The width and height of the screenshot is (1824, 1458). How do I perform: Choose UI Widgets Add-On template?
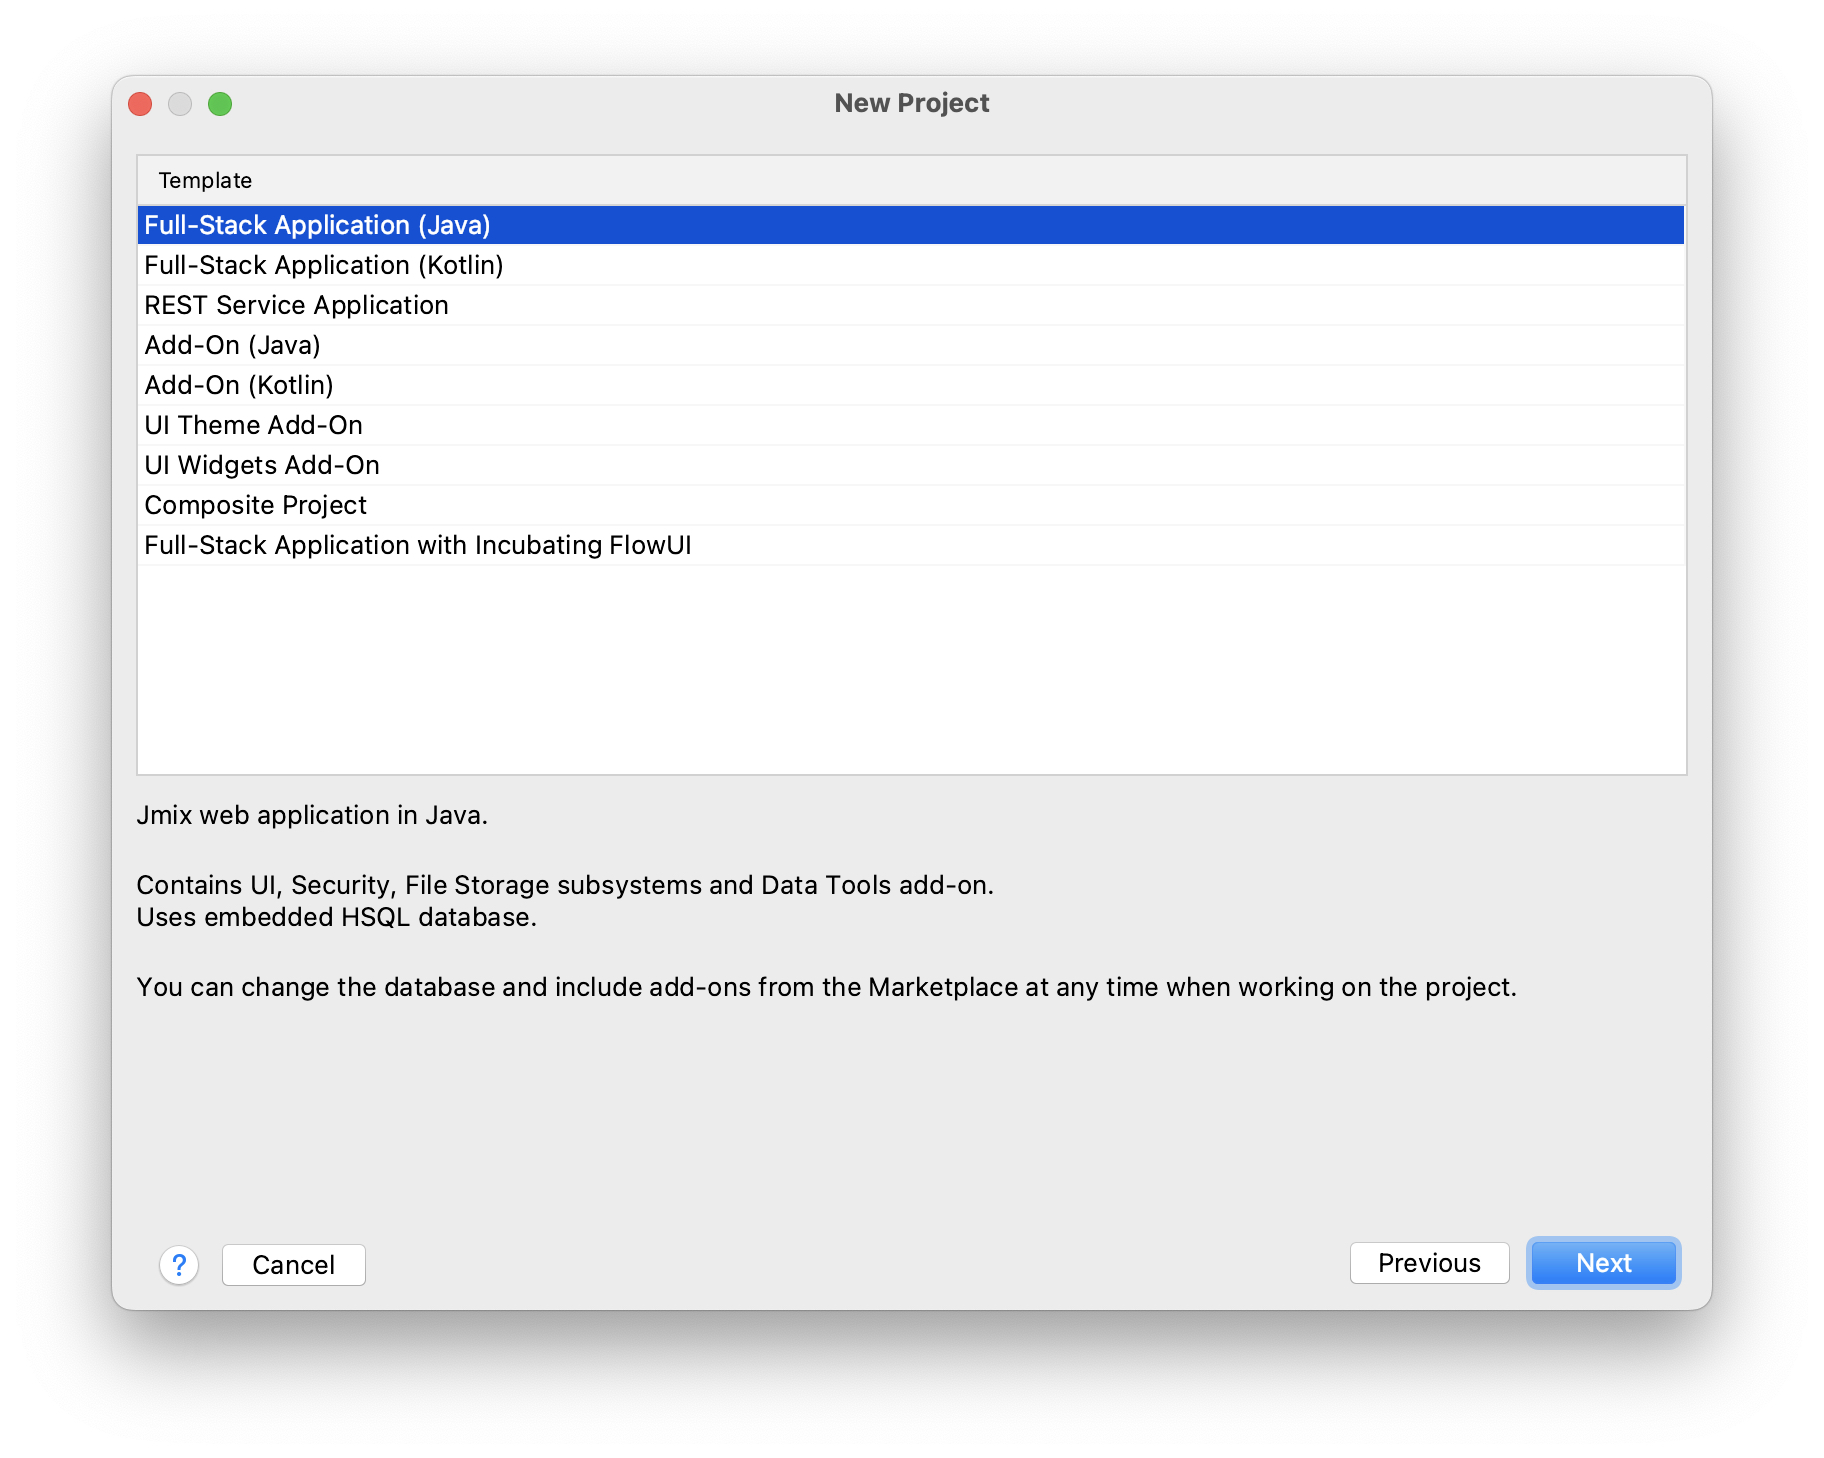point(911,465)
